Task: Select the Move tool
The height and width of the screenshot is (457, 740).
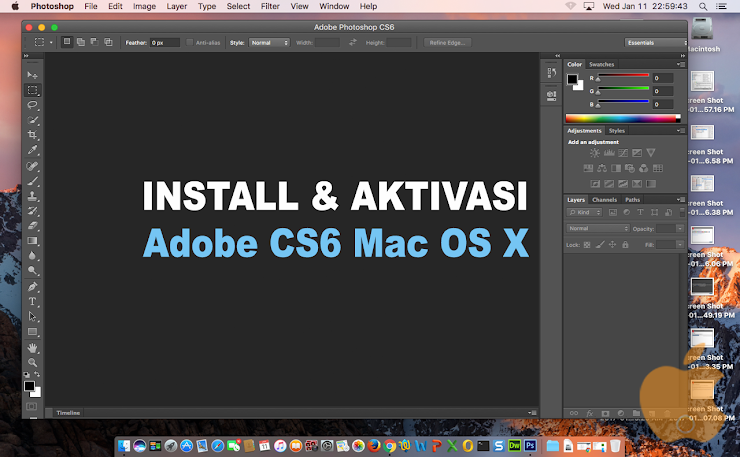Action: click(32, 75)
